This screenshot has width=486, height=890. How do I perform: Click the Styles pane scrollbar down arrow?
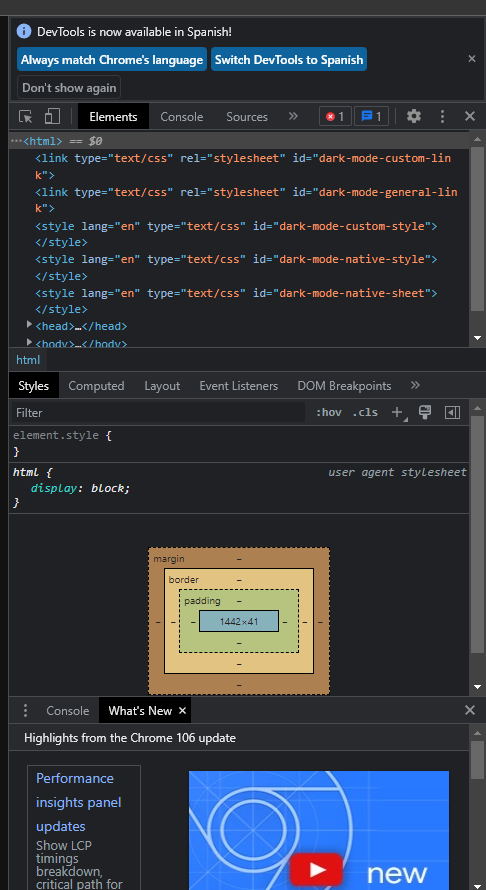click(x=477, y=687)
